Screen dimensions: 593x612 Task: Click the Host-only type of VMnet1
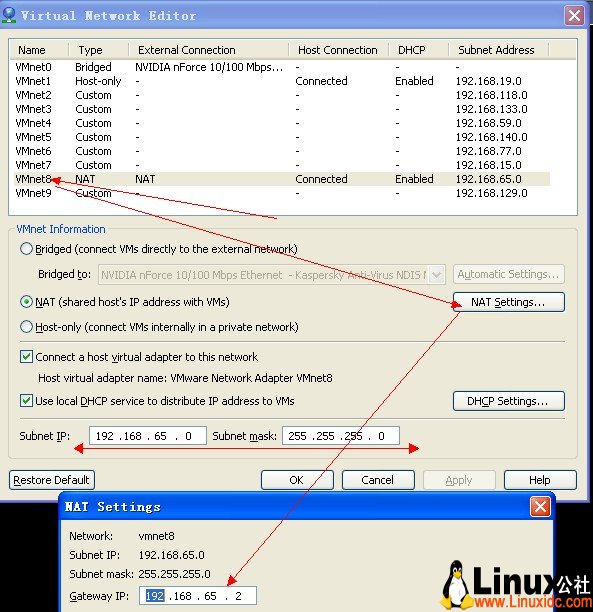[x=98, y=81]
